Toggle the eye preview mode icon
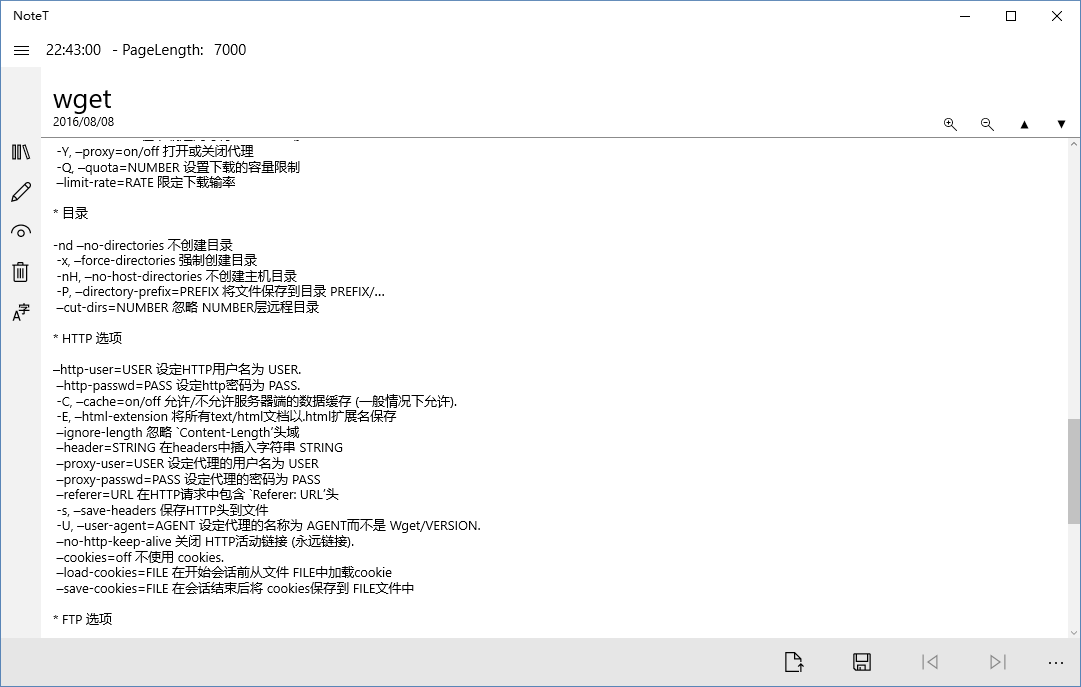Viewport: 1081px width, 687px height. (x=21, y=232)
